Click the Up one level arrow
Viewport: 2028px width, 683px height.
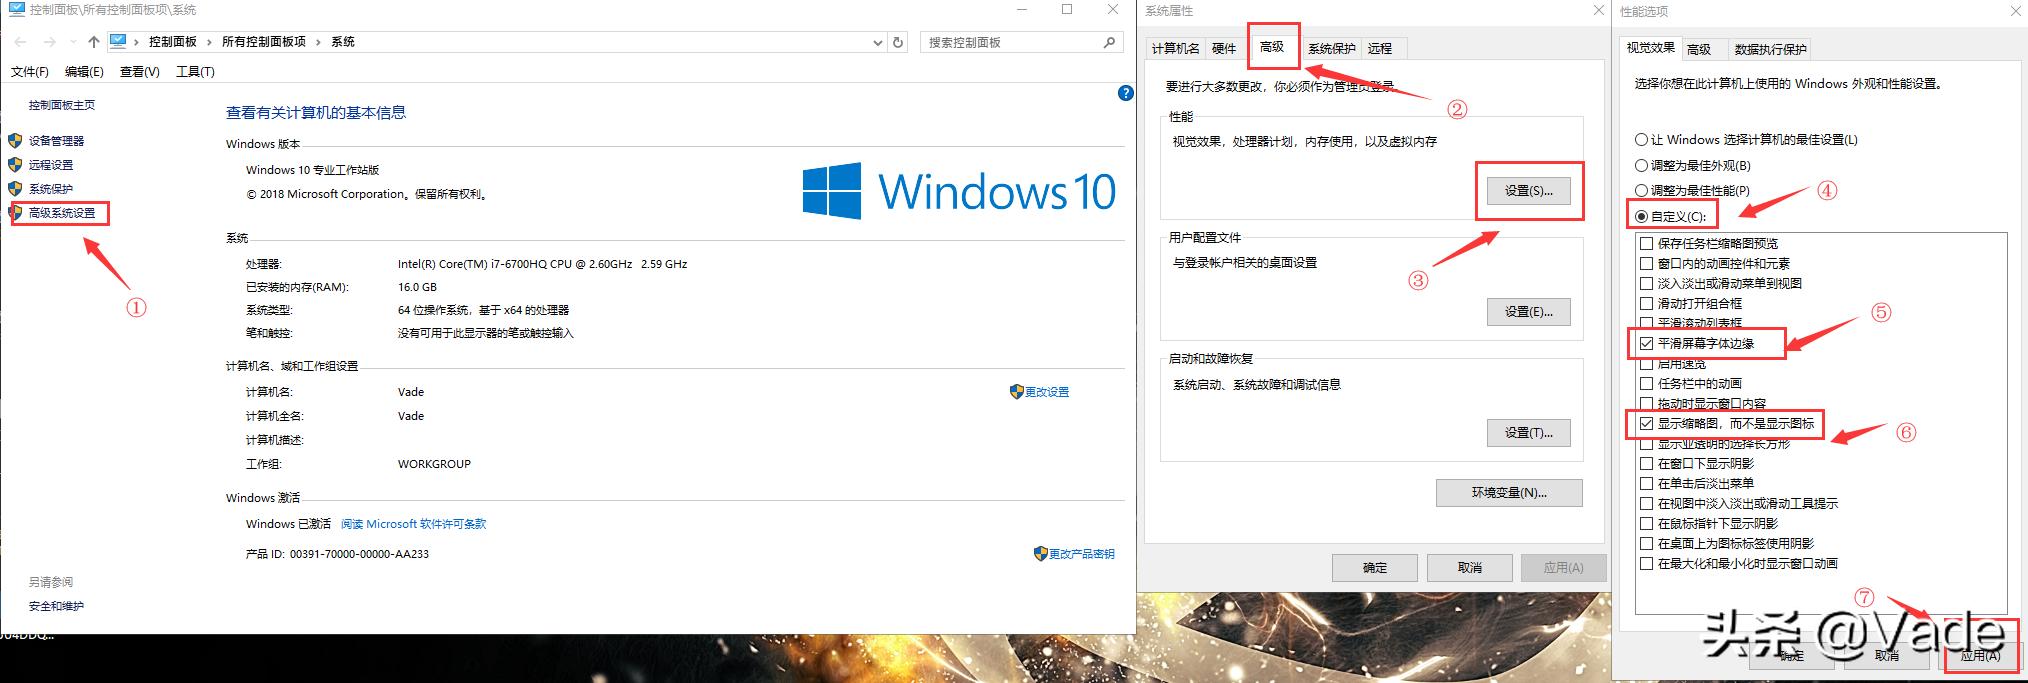coord(93,42)
